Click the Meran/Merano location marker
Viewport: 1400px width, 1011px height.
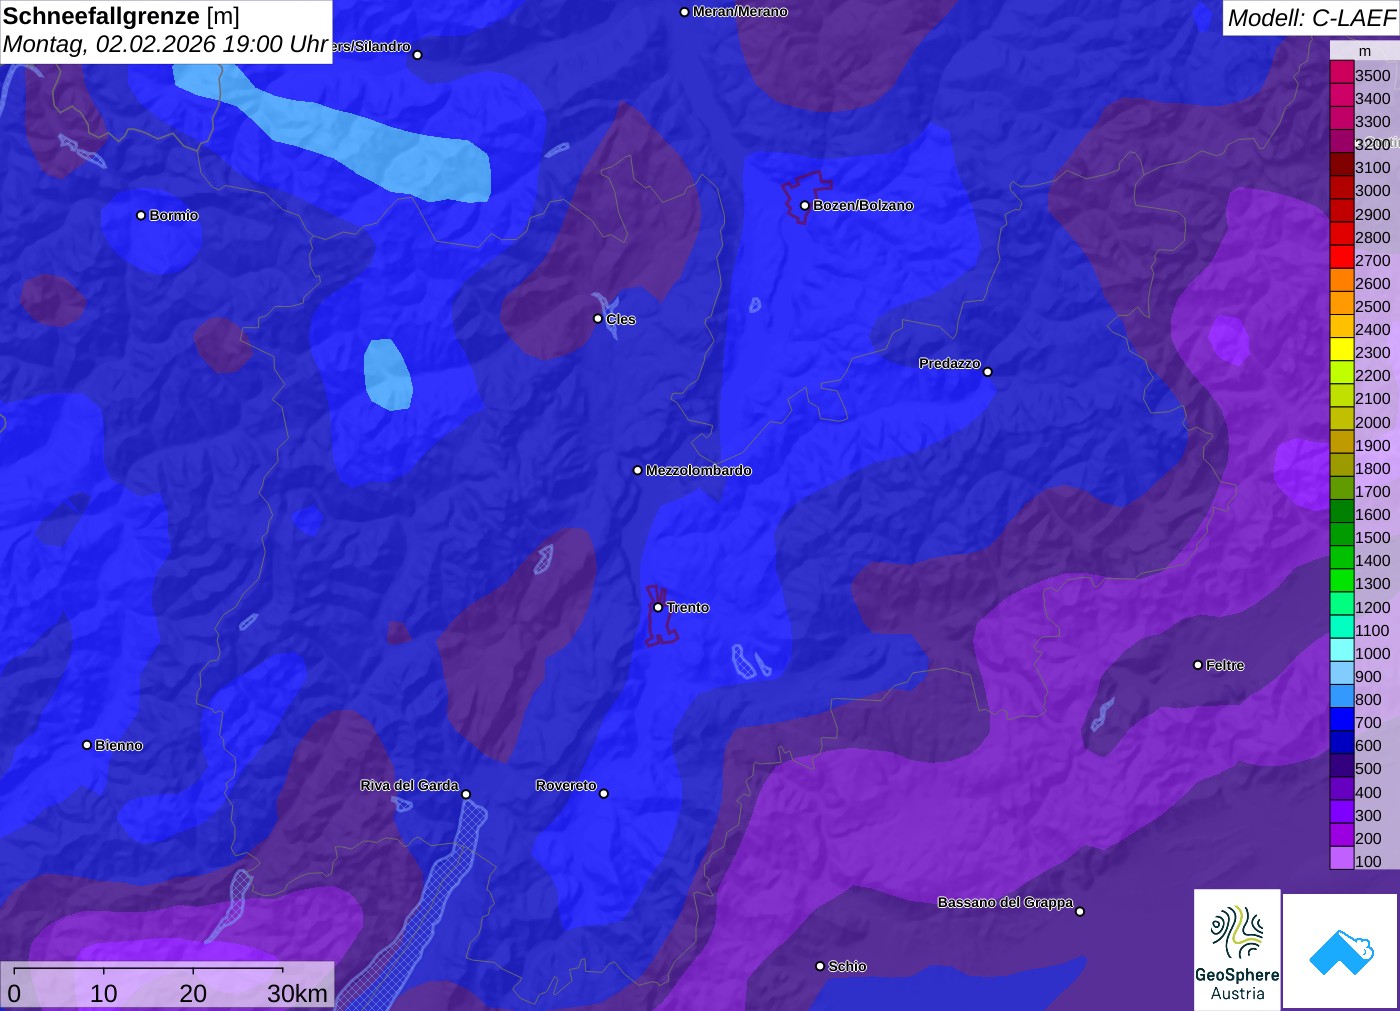click(684, 12)
